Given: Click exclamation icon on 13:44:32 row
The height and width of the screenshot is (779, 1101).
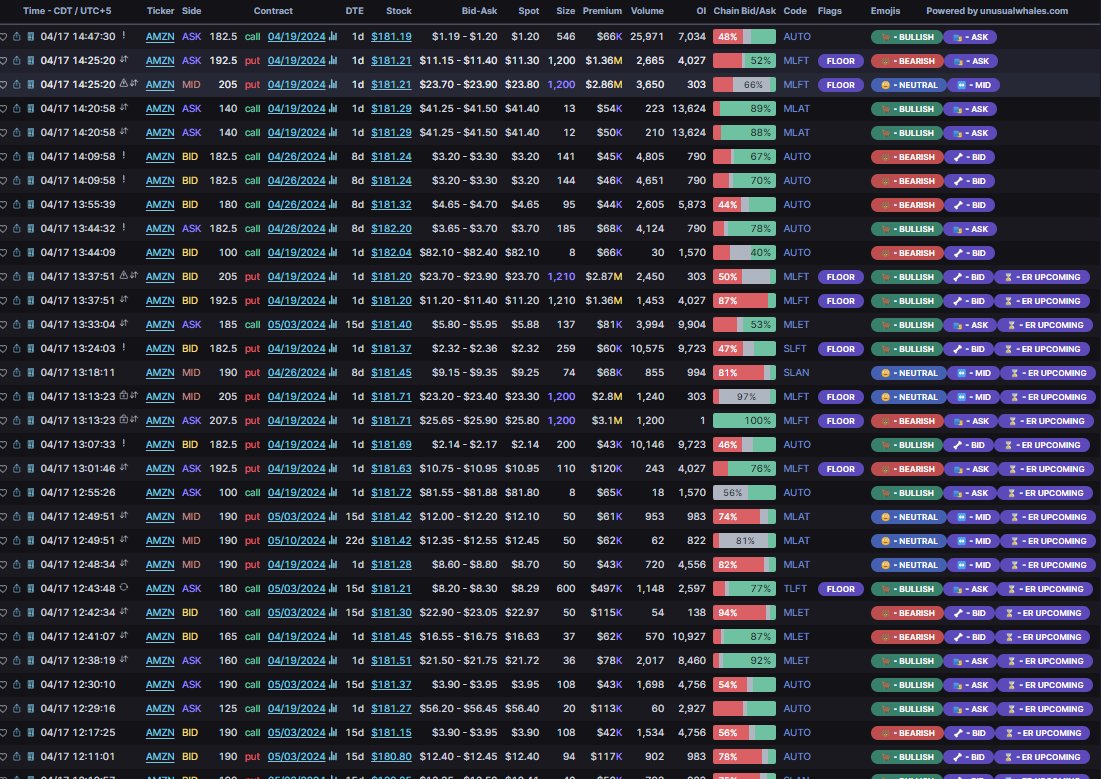Looking at the screenshot, I should 124,227.
